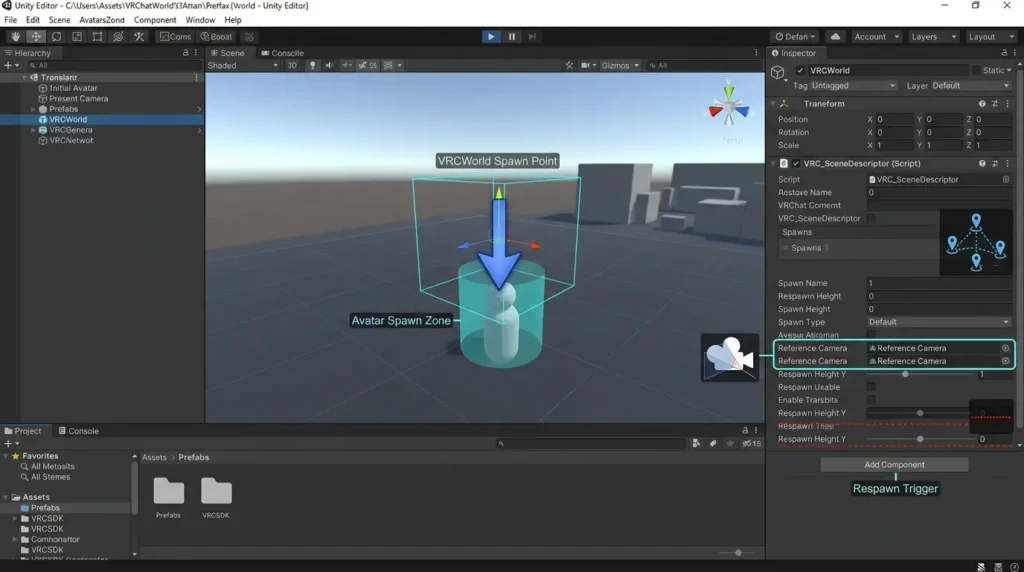Viewport: 1024px width, 572px height.
Task: Select the Rotate tool
Action: [x=56, y=37]
